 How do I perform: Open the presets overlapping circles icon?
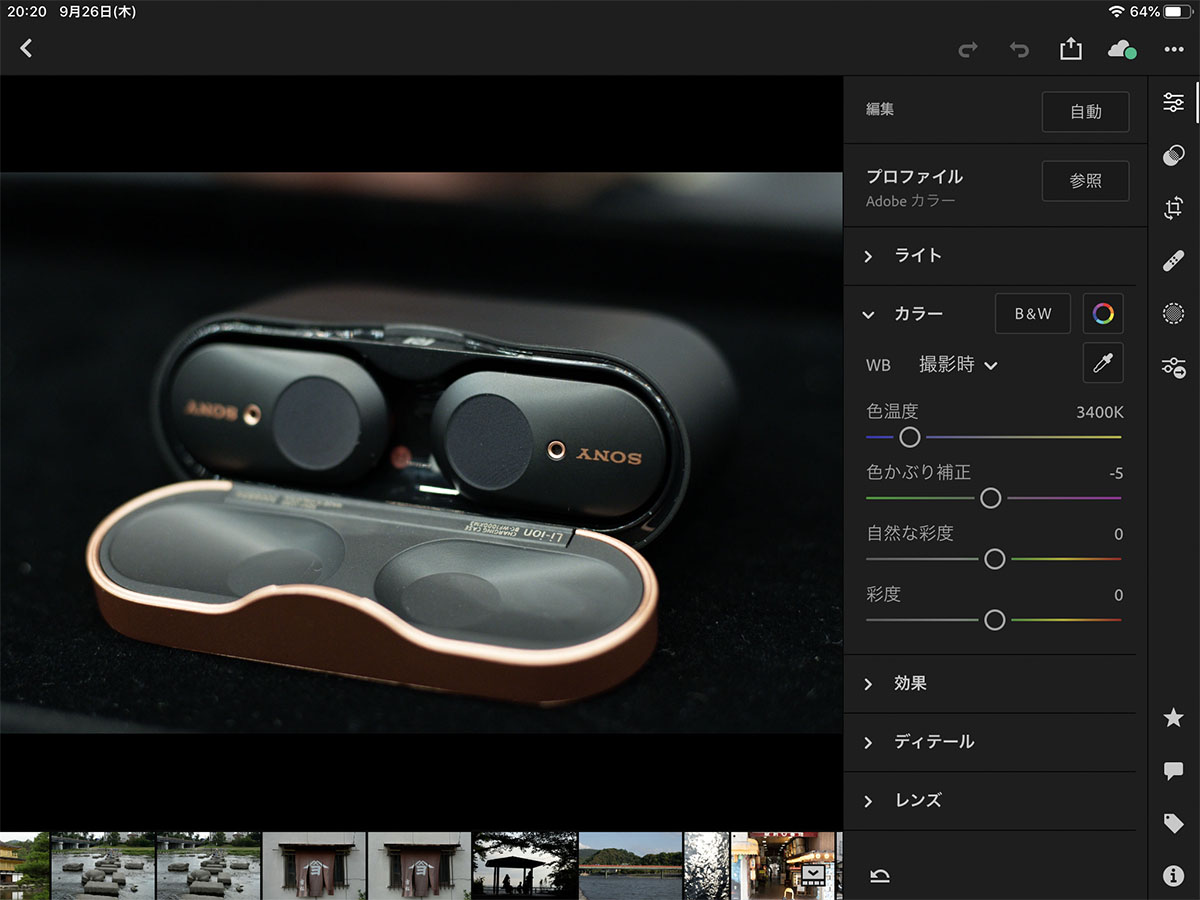[1174, 155]
